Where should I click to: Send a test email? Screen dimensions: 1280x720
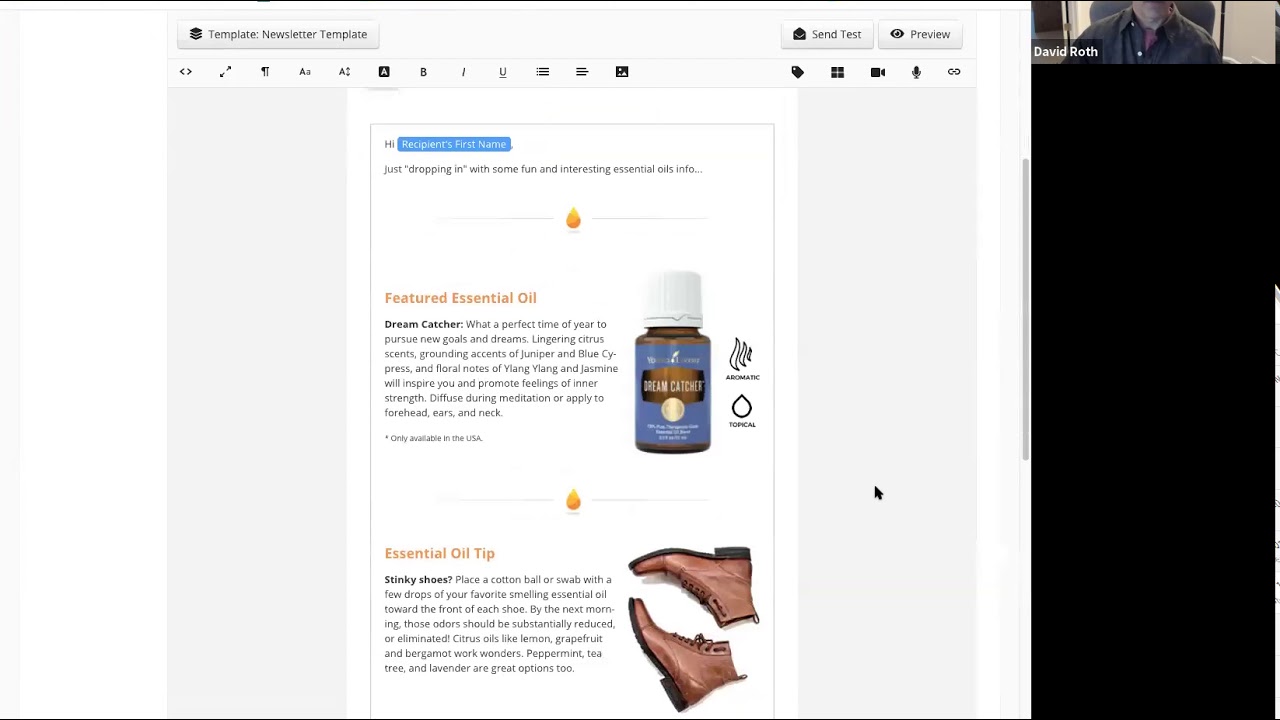pos(827,34)
